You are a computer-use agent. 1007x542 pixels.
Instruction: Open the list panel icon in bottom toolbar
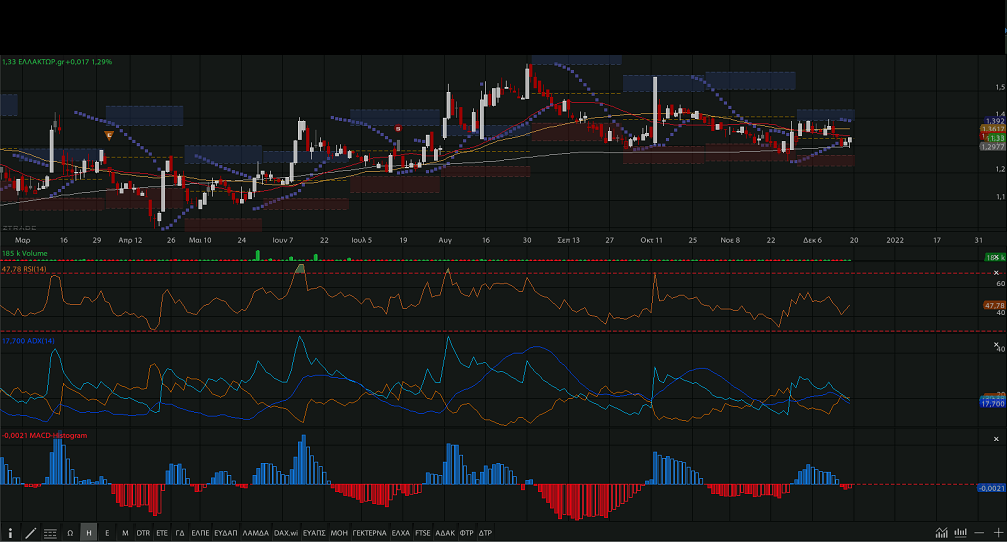(50, 533)
